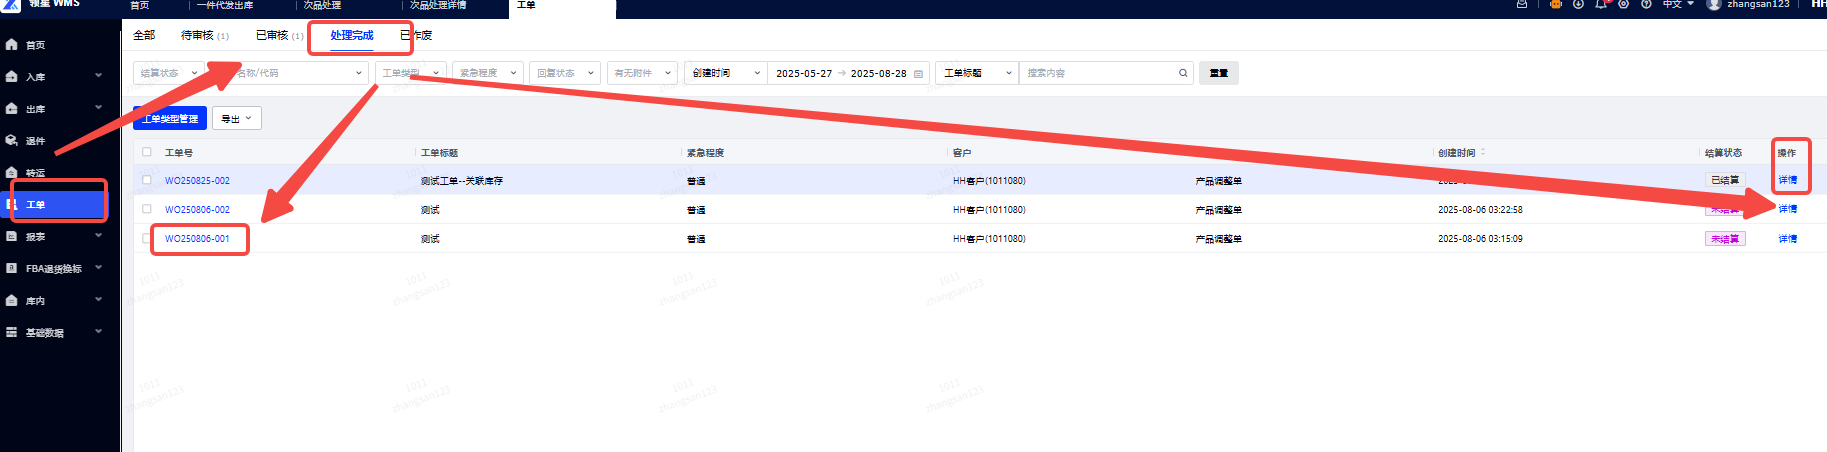Open the date range calendar icon

918,74
